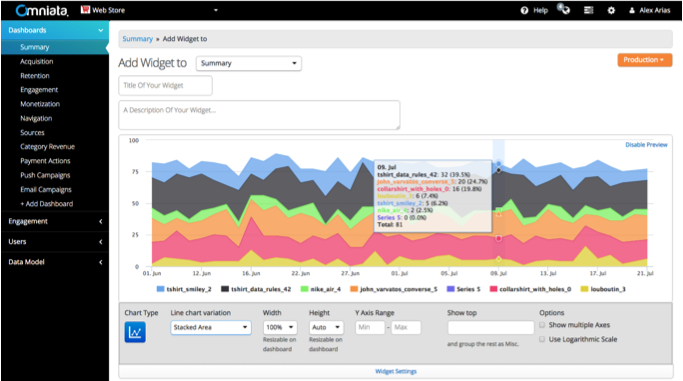Click the collarshirt_with_holes_0 legend color swatch
Image resolution: width=683 pixels, height=381 pixels.
tap(494, 289)
